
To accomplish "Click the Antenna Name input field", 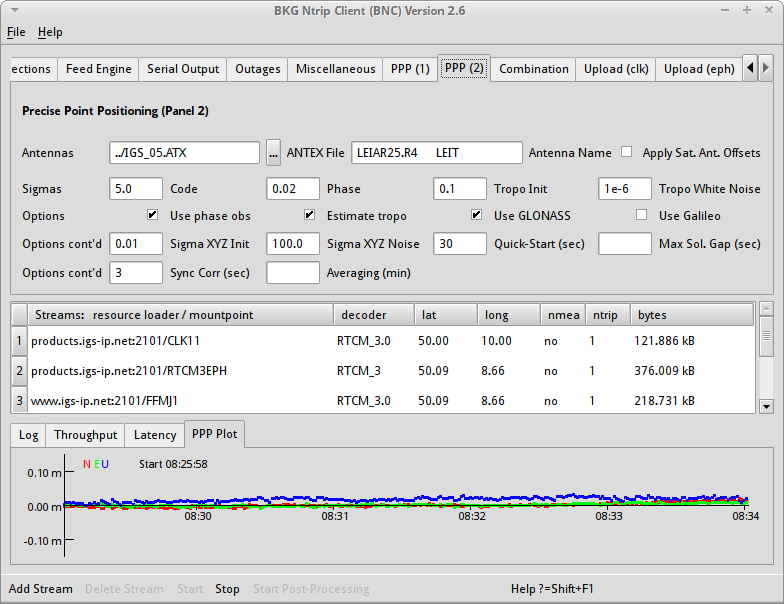I will click(x=437, y=153).
